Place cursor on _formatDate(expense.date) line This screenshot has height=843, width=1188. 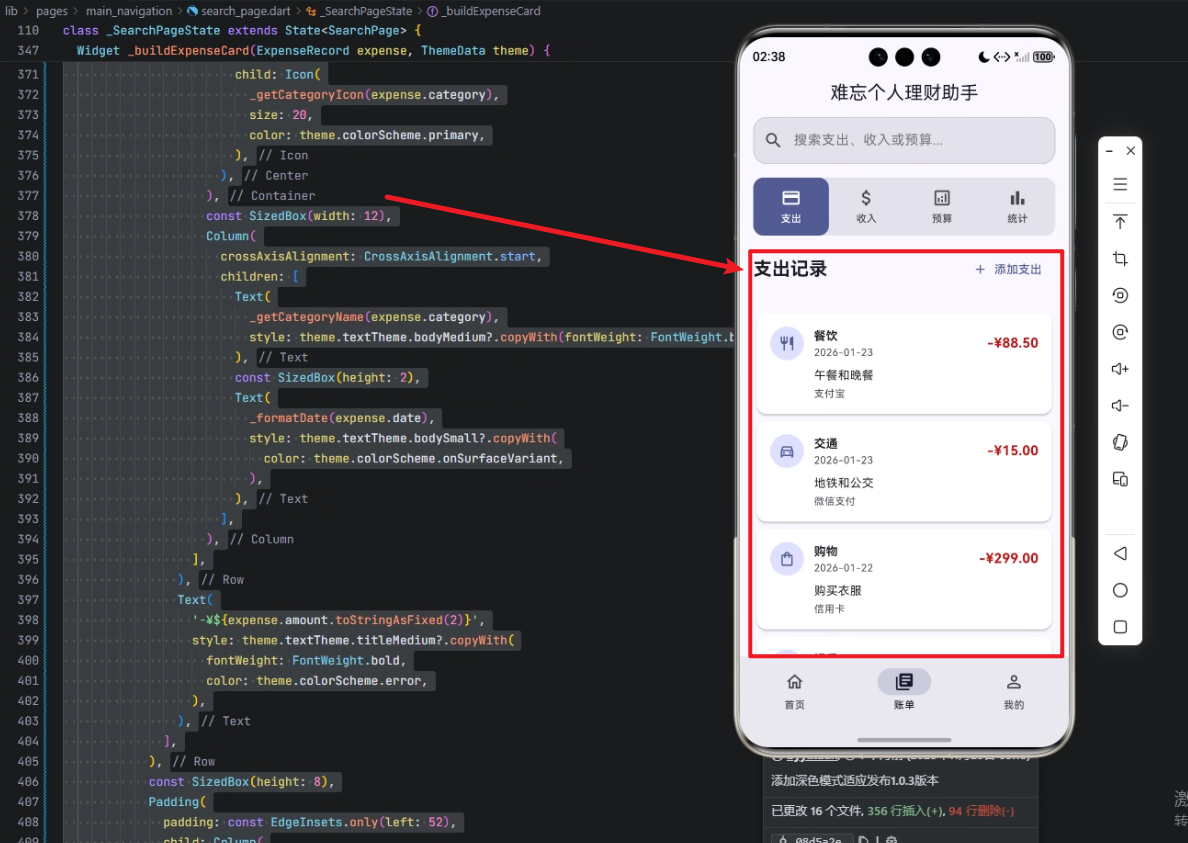342,418
